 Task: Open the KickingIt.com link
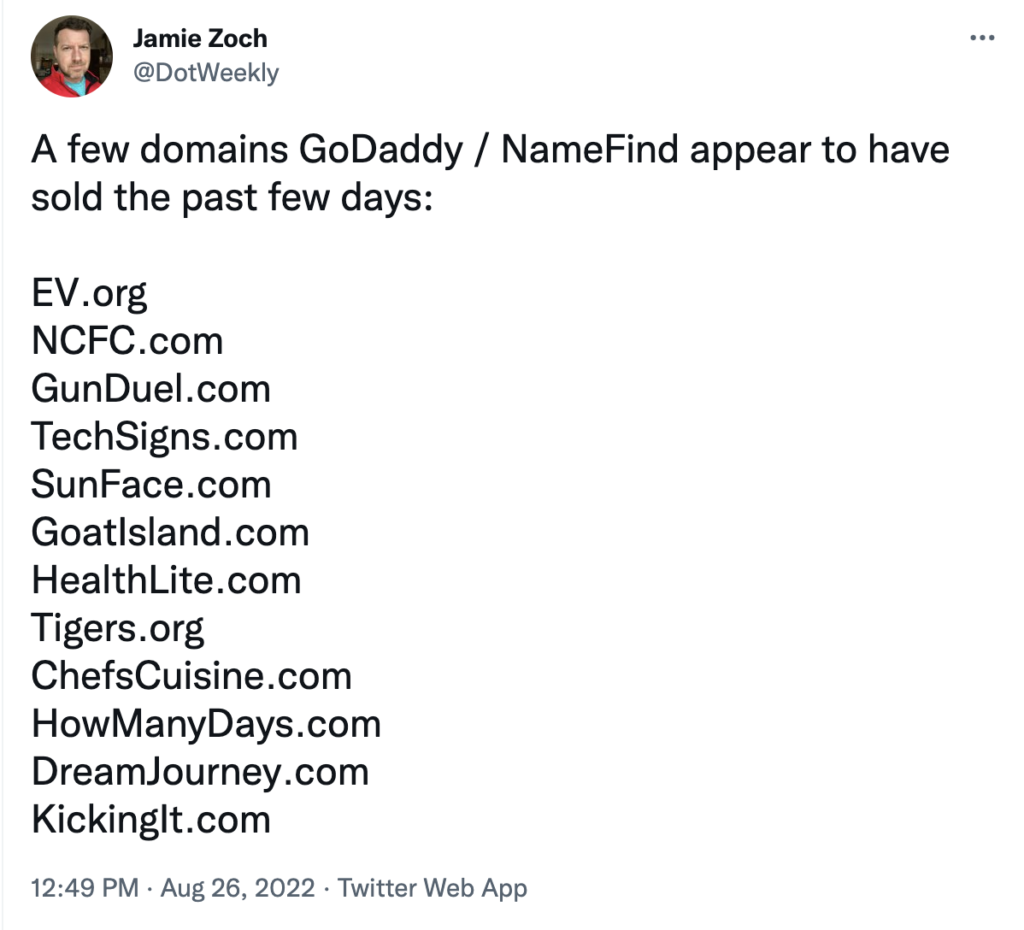click(x=151, y=819)
